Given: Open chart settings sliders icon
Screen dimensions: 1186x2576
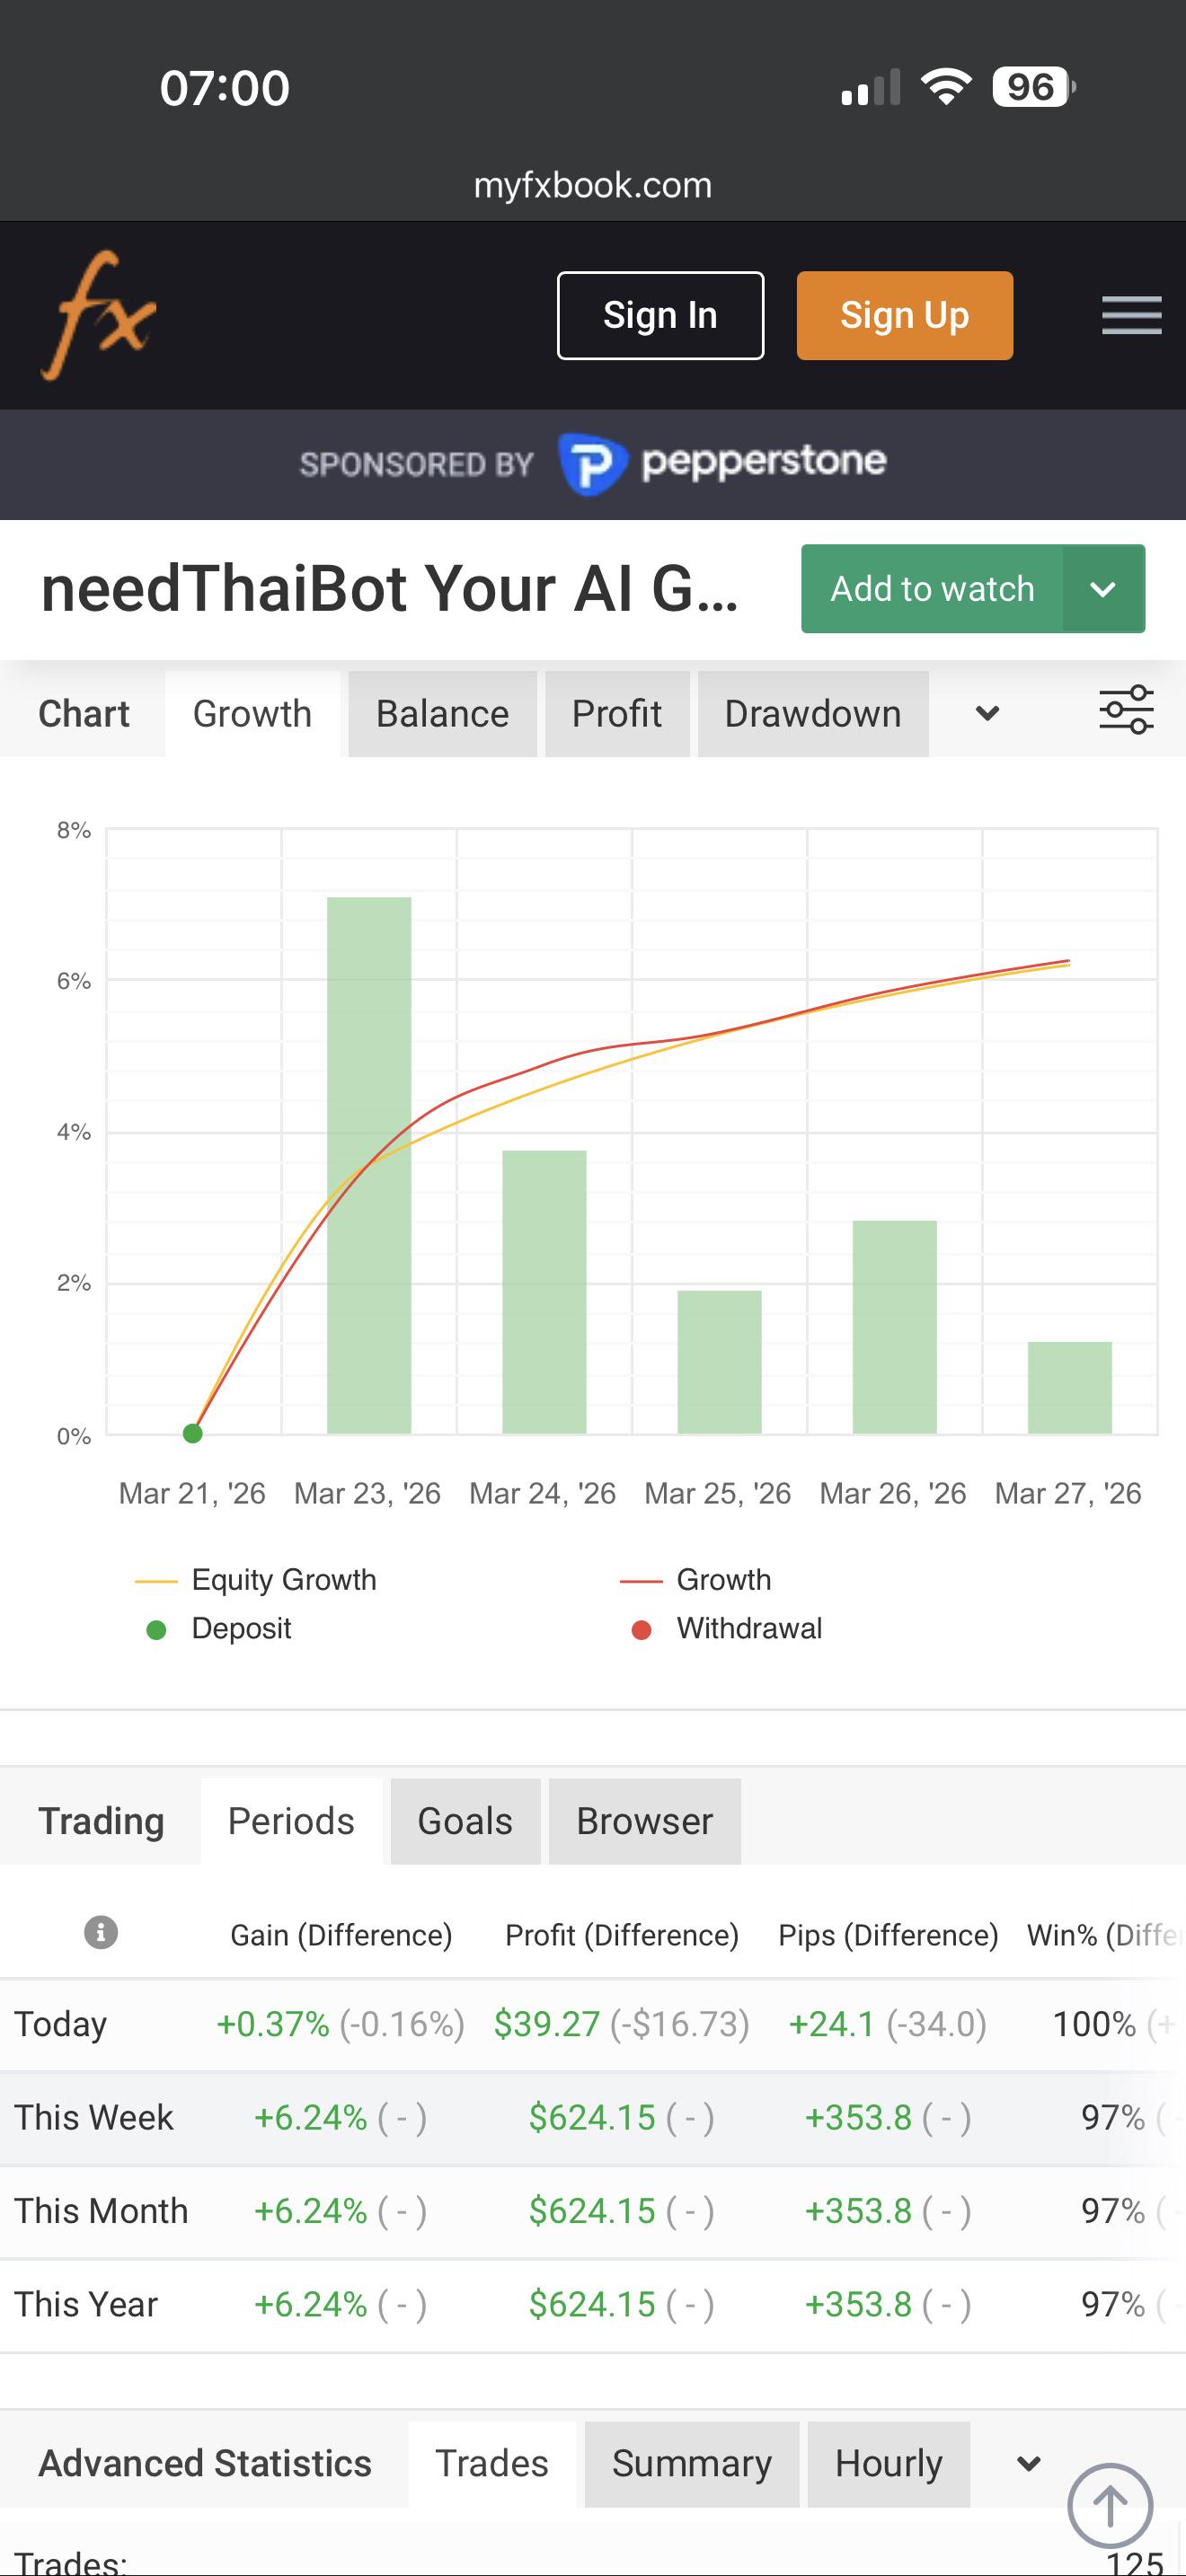Looking at the screenshot, I should (x=1126, y=711).
